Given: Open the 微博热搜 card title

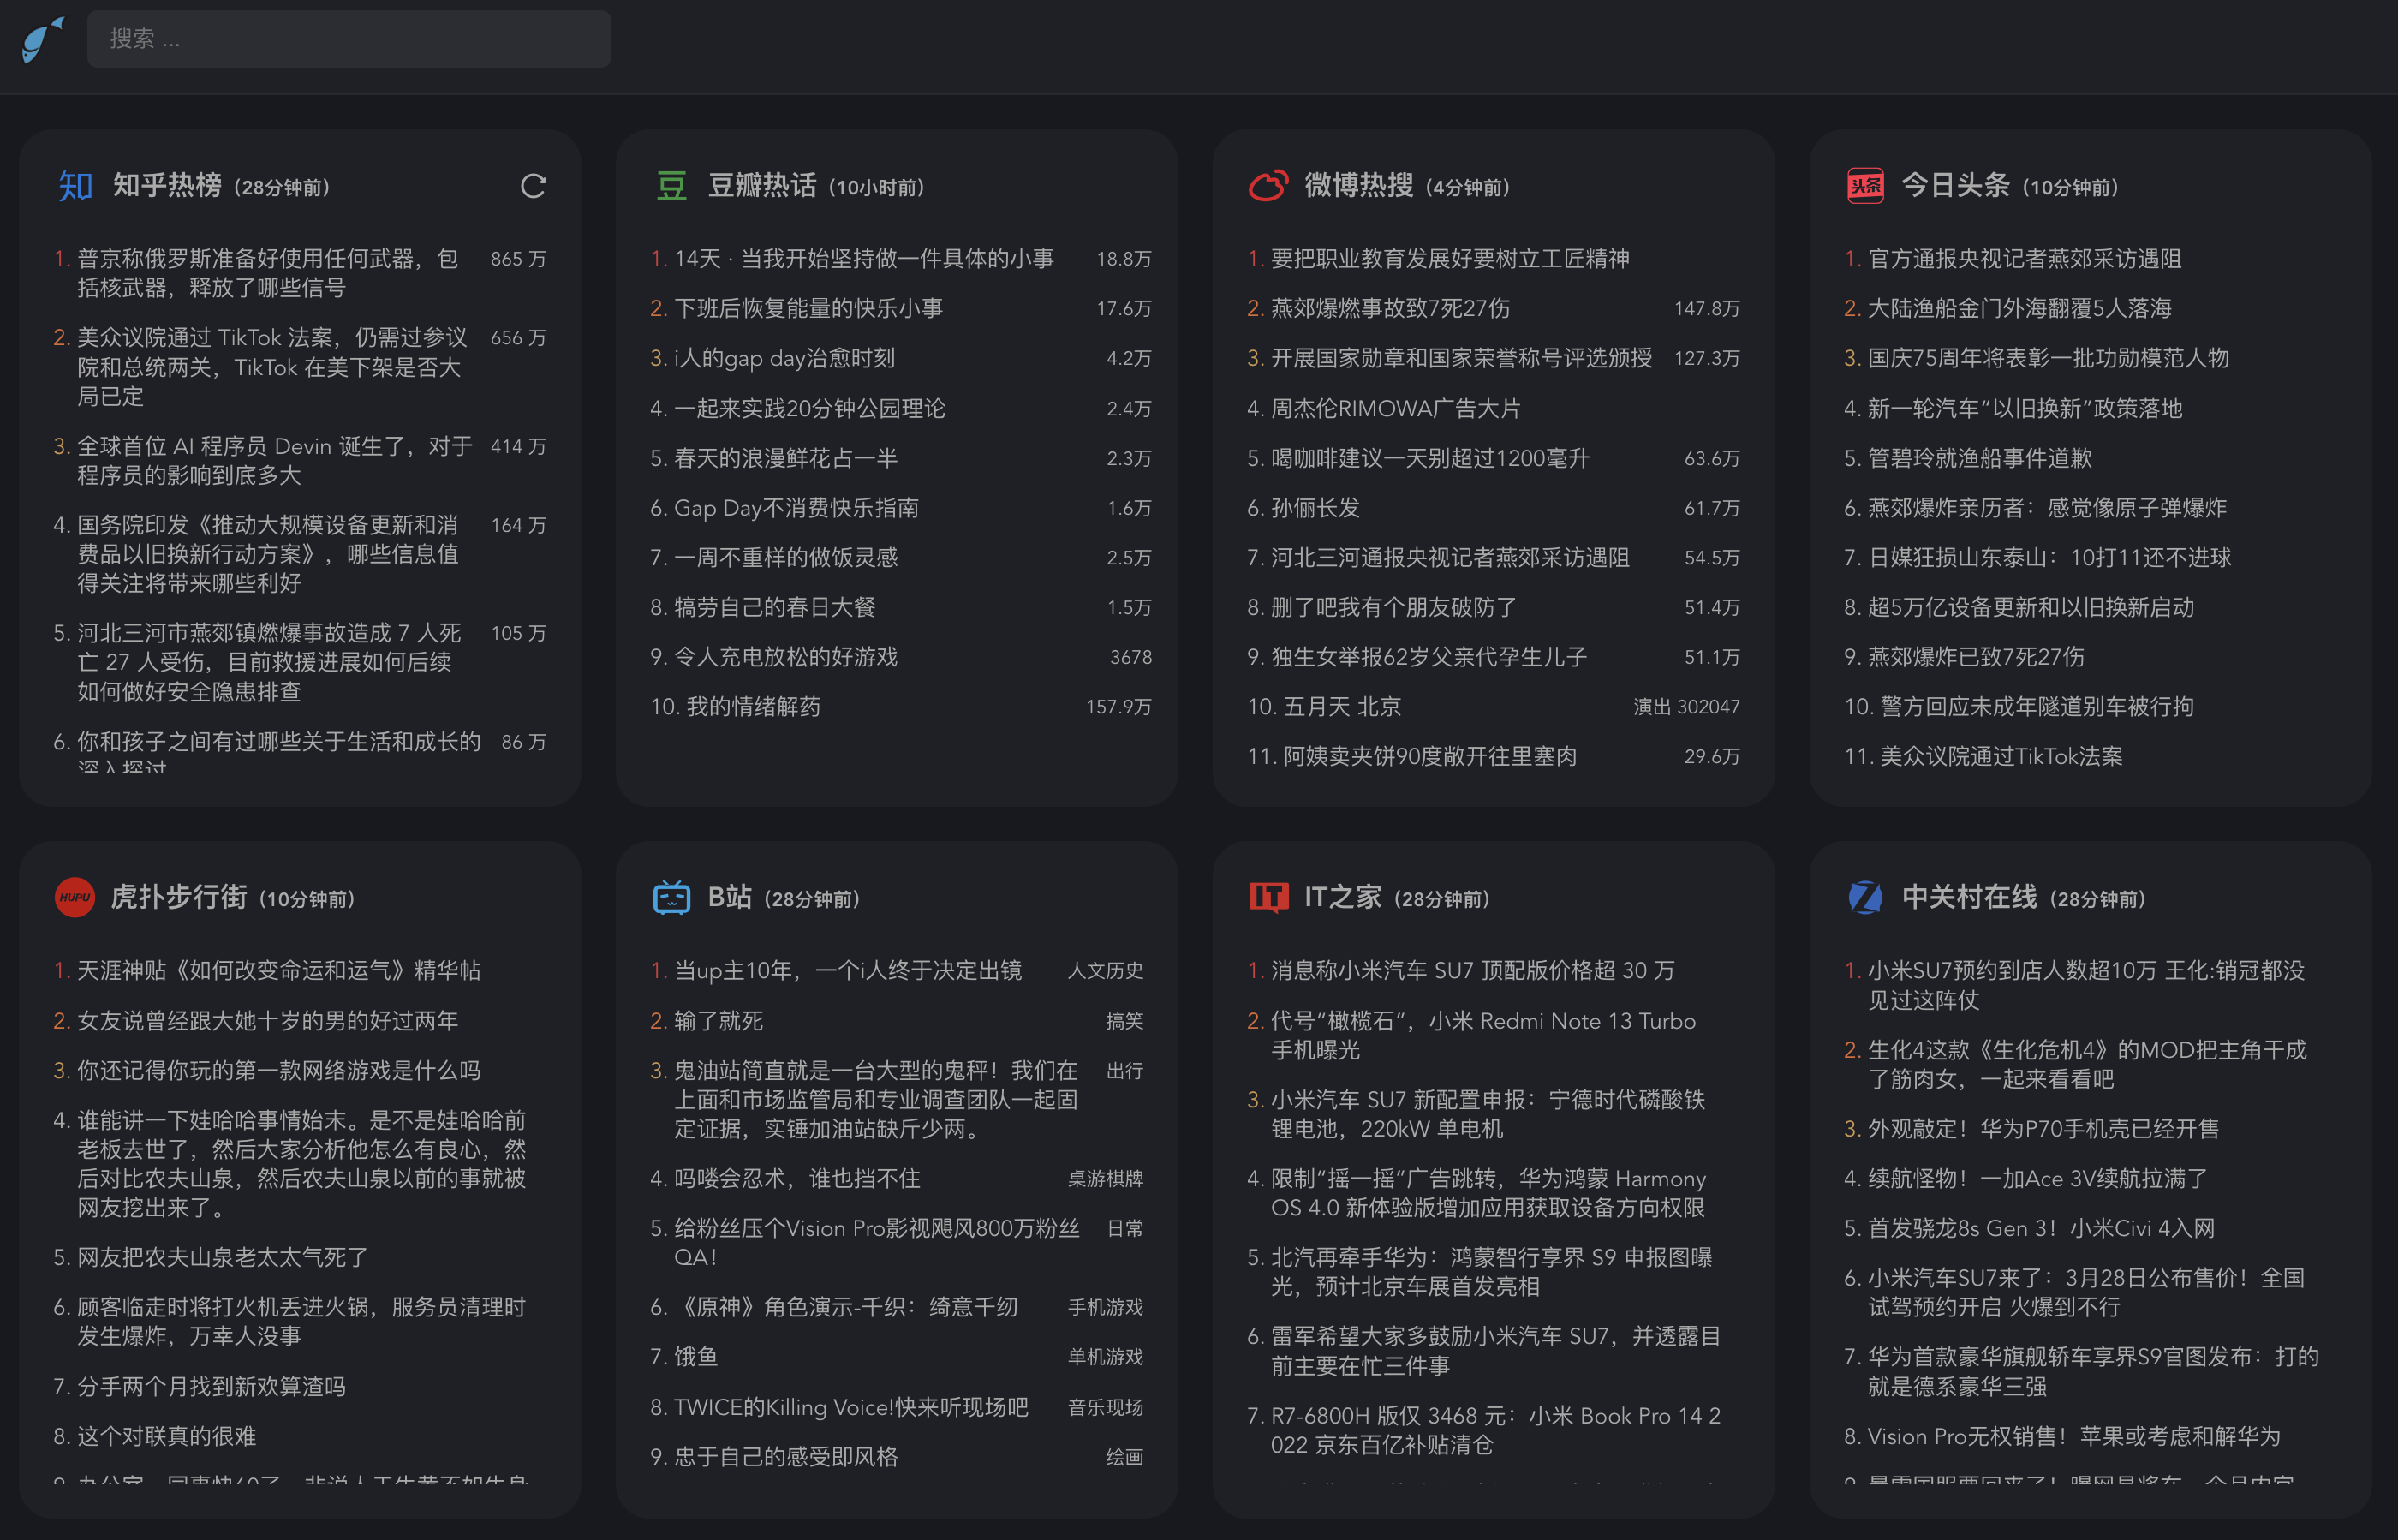Looking at the screenshot, I should click(x=1359, y=186).
